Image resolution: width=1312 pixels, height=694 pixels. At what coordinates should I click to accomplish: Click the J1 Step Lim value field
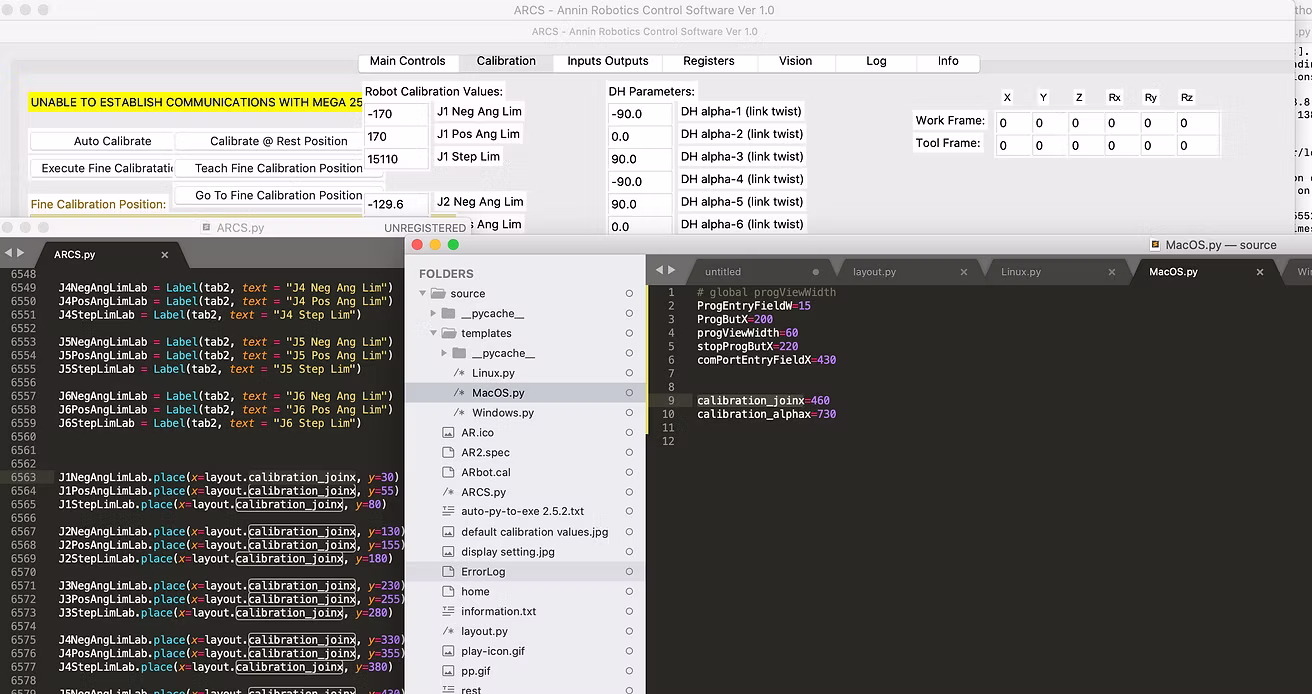click(397, 159)
